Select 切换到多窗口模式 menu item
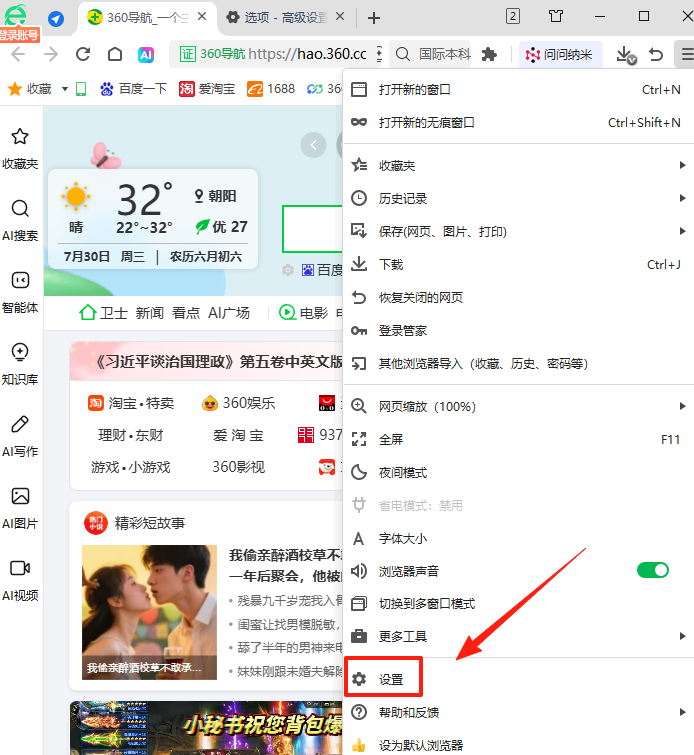 [x=519, y=604]
